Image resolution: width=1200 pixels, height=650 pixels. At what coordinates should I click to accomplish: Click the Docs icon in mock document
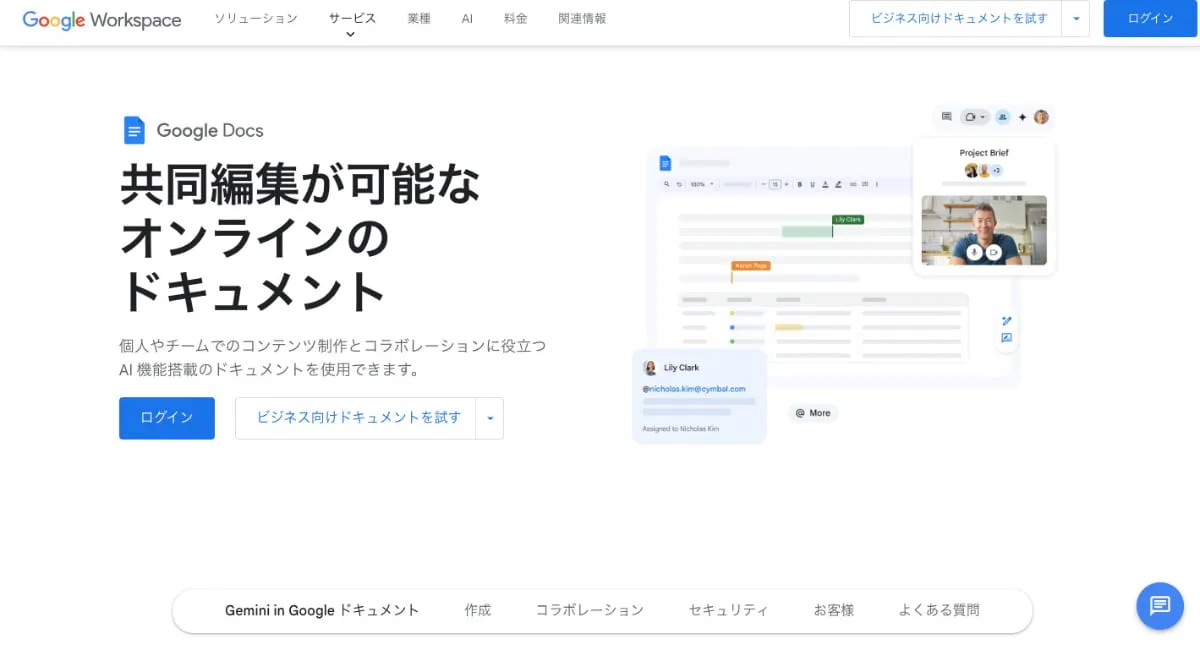(x=665, y=163)
